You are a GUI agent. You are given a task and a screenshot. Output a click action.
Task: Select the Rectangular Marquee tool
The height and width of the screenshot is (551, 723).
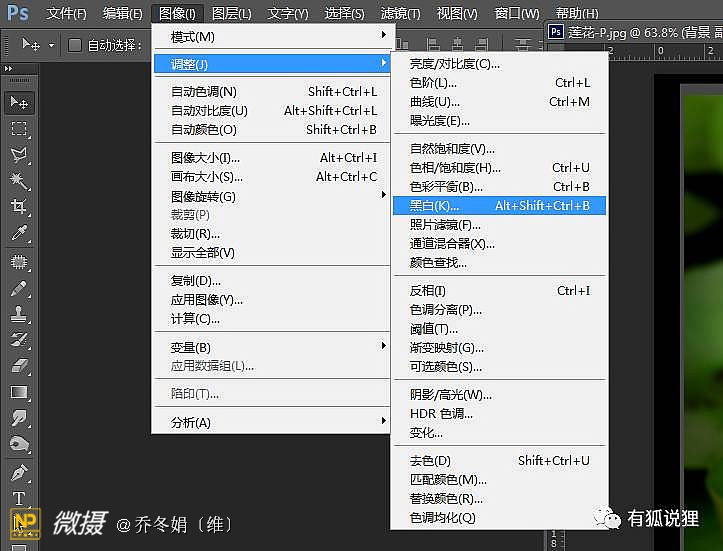(x=18, y=128)
